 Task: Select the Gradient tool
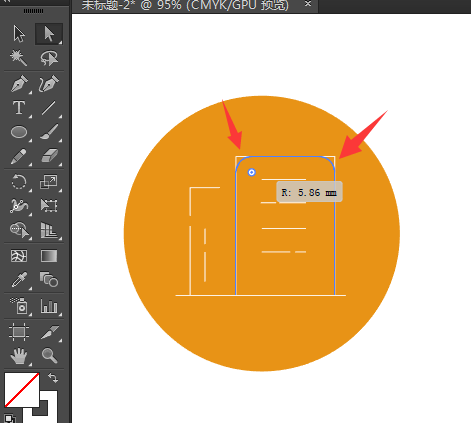tap(49, 256)
